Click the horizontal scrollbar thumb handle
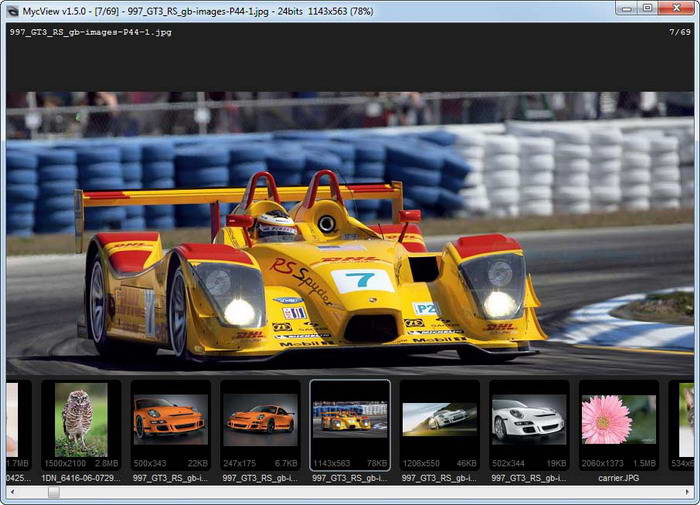The width and height of the screenshot is (700, 505). click(x=53, y=492)
